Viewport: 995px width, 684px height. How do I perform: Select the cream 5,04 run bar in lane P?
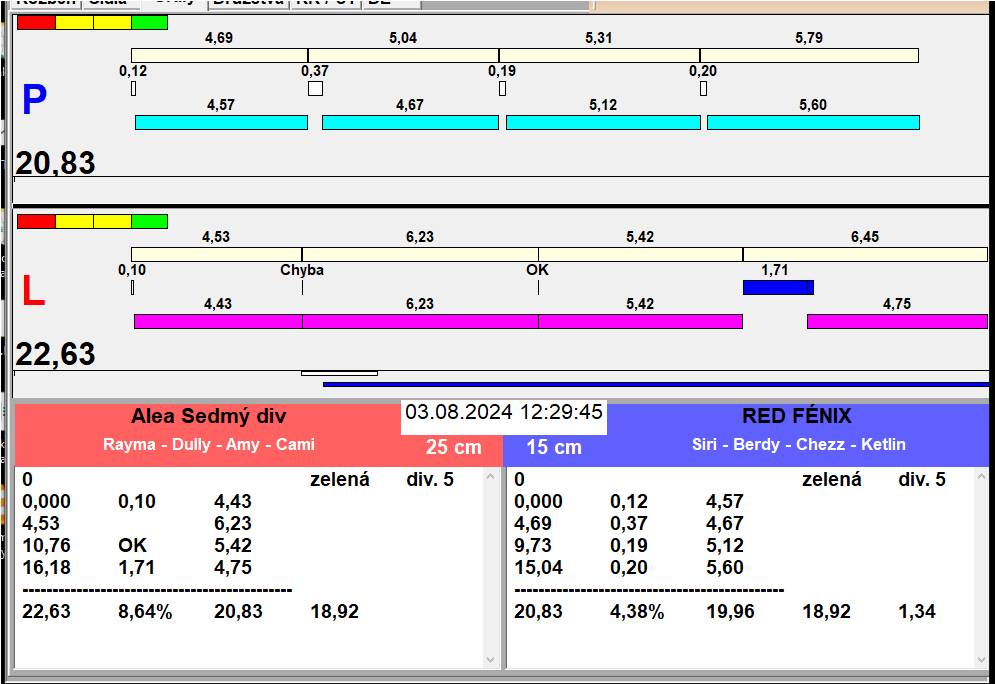(x=404, y=55)
